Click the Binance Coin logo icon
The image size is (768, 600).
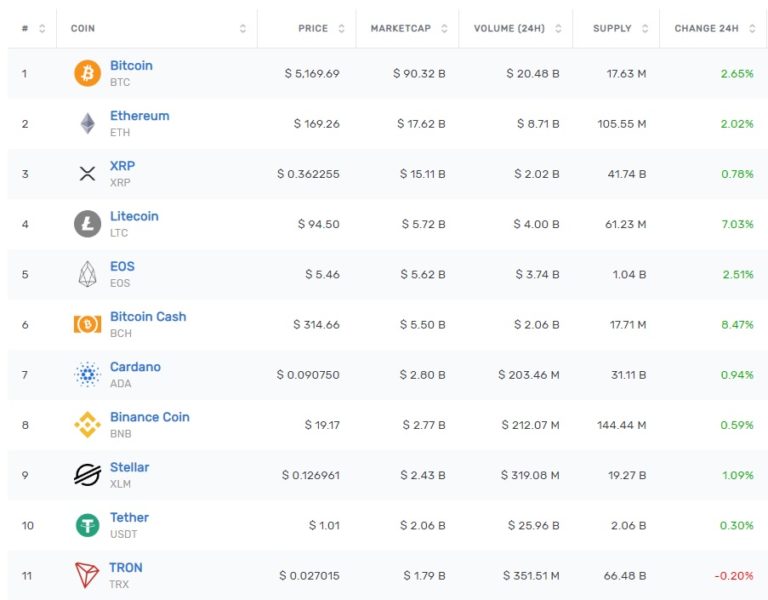[88, 425]
